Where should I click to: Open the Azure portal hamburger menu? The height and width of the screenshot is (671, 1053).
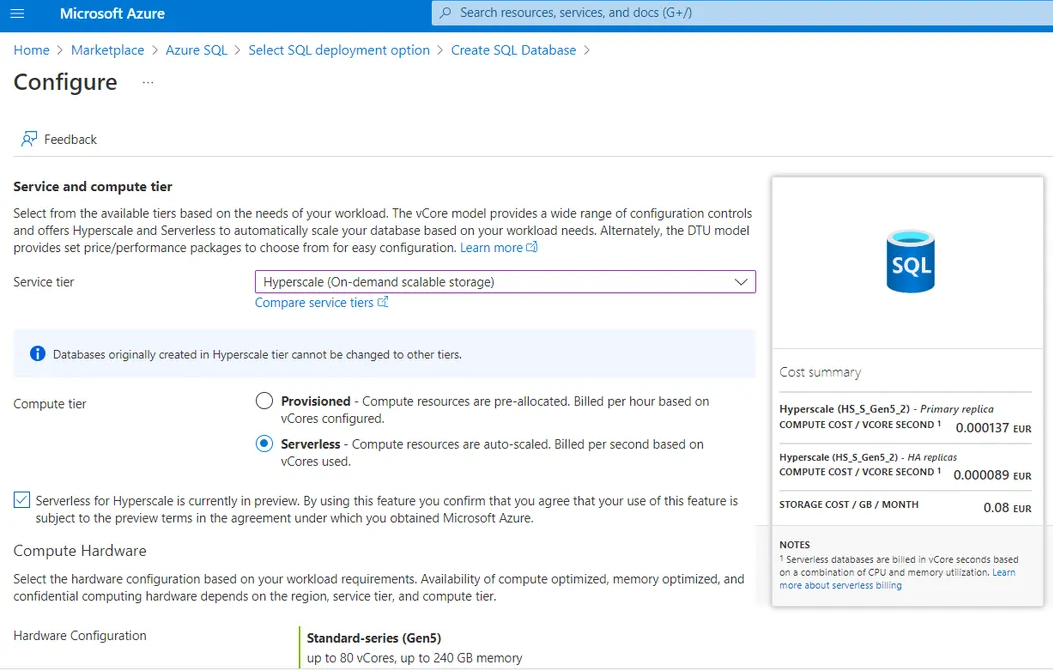click(16, 14)
